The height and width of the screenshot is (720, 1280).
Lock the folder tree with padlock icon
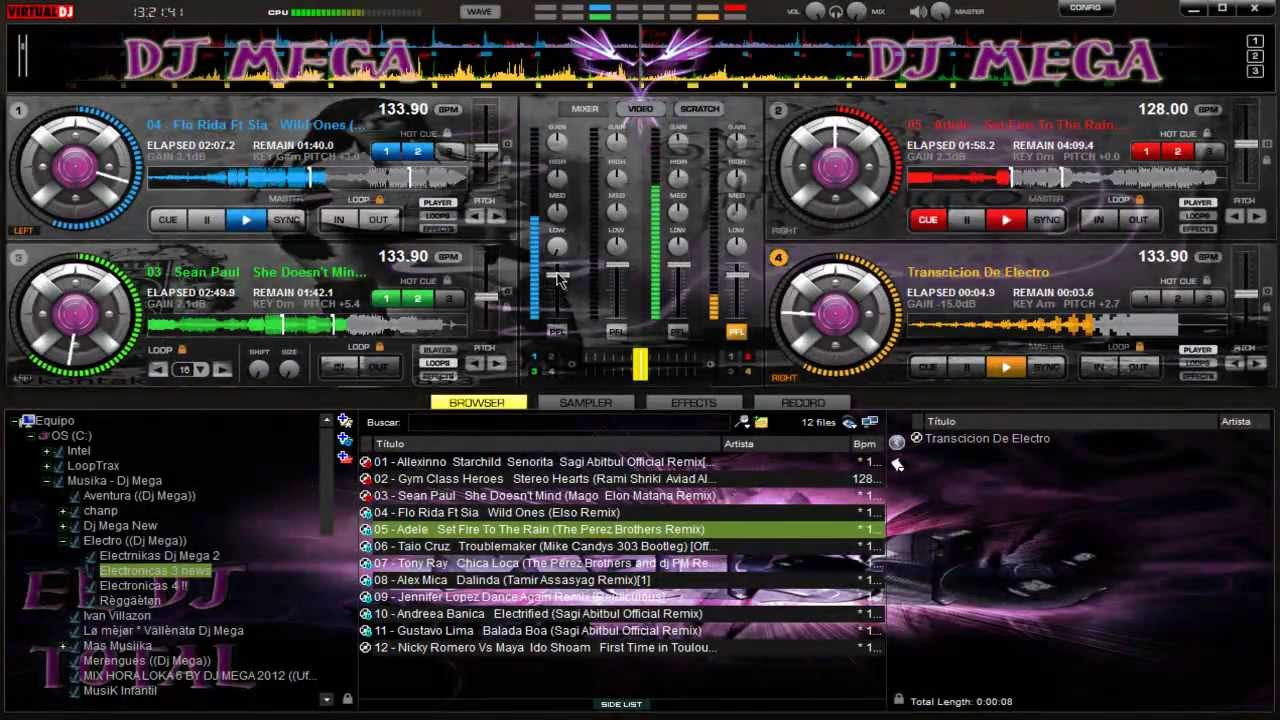click(347, 699)
